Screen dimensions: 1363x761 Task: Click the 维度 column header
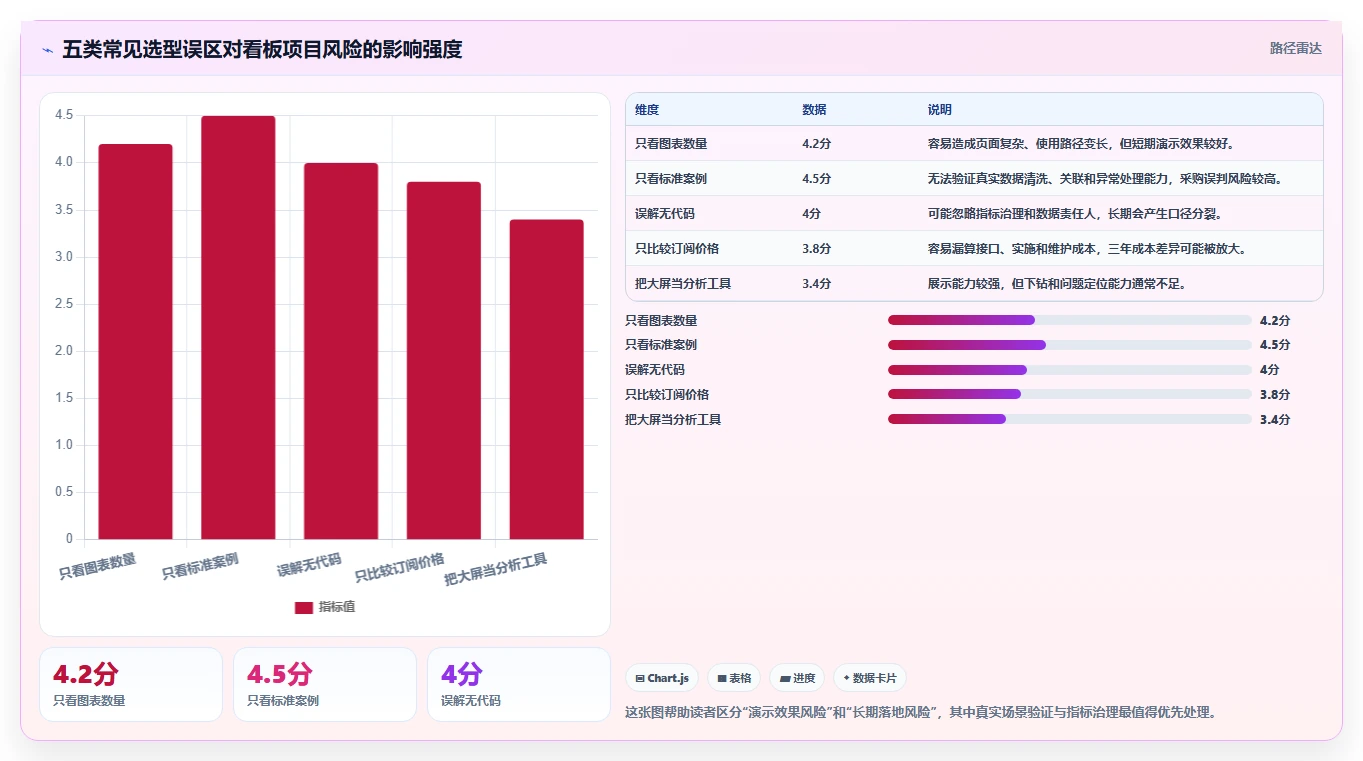647,110
